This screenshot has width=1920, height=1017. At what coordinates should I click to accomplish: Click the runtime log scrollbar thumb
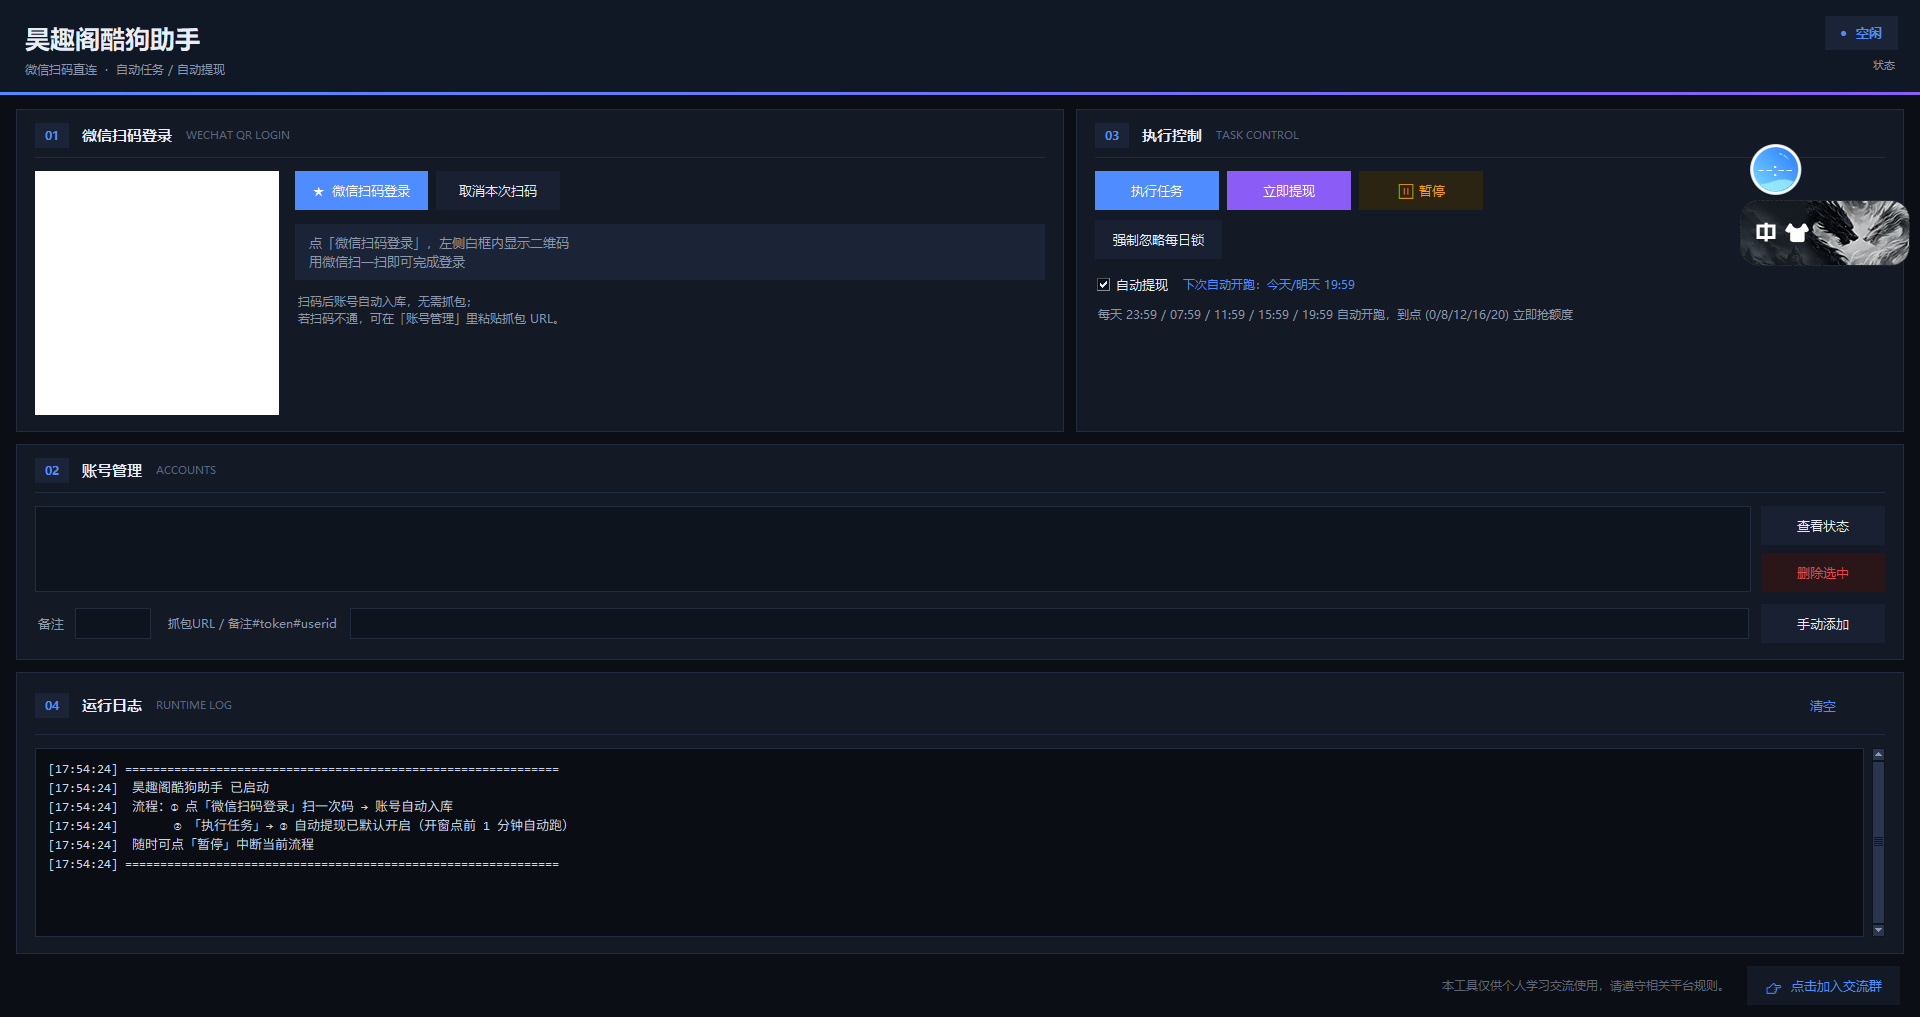1878,842
